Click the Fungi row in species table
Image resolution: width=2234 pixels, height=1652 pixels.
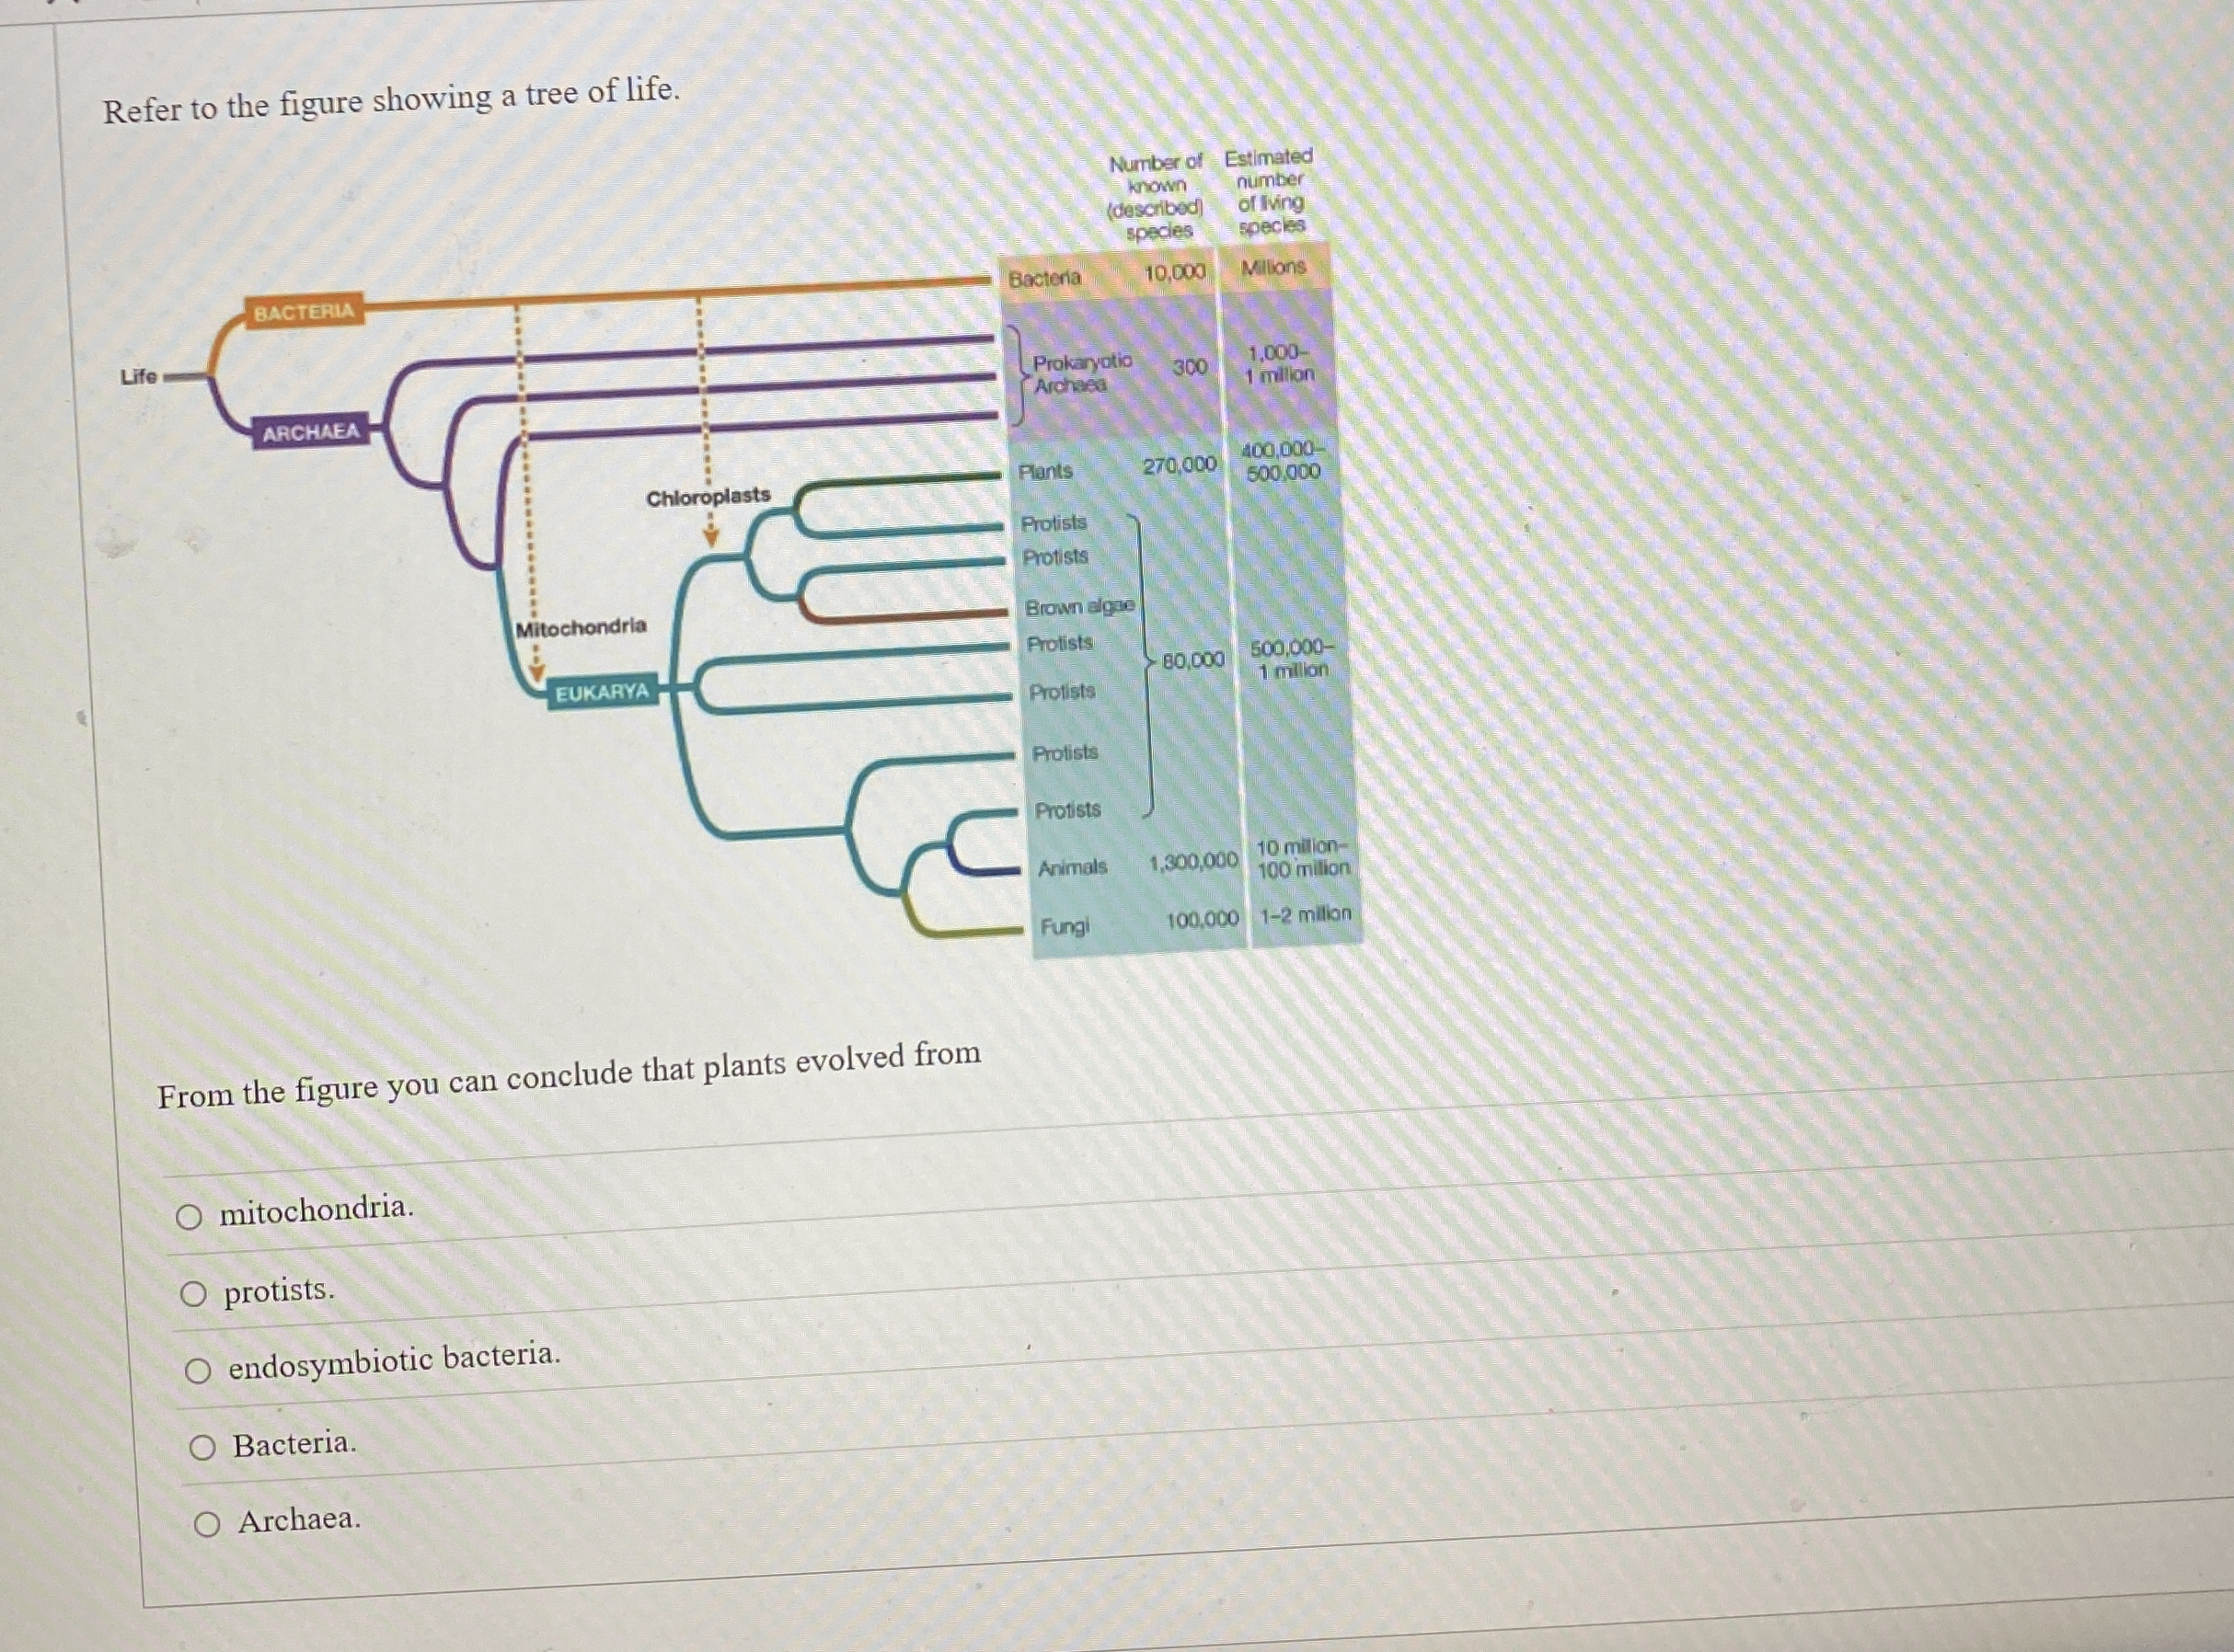click(x=1065, y=927)
